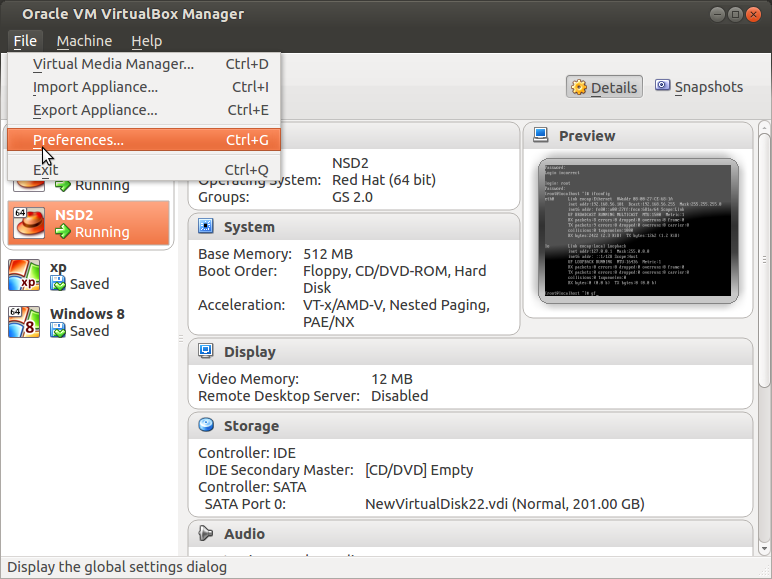Click NSD2 Running status arrow icon
The width and height of the screenshot is (772, 579).
[63, 231]
